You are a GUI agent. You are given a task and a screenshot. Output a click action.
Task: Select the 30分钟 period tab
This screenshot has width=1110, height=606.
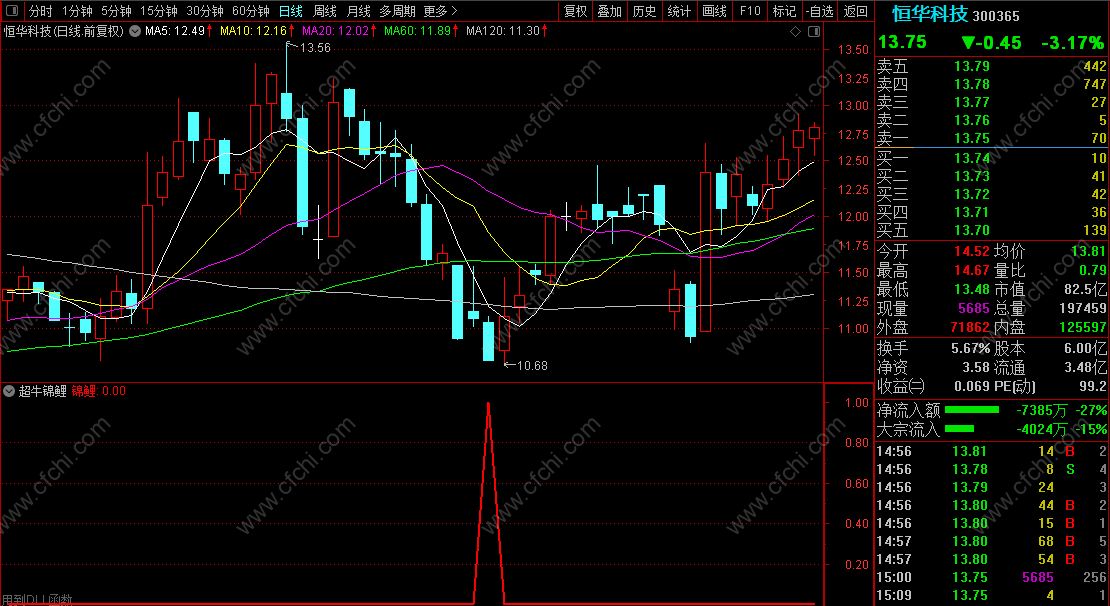point(205,11)
